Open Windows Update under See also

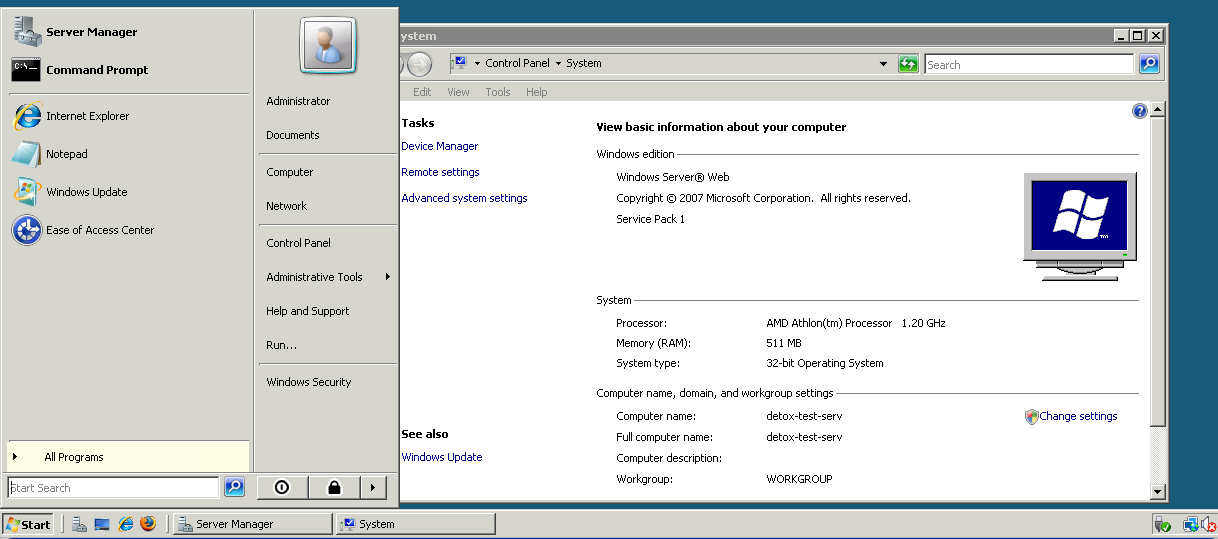441,457
